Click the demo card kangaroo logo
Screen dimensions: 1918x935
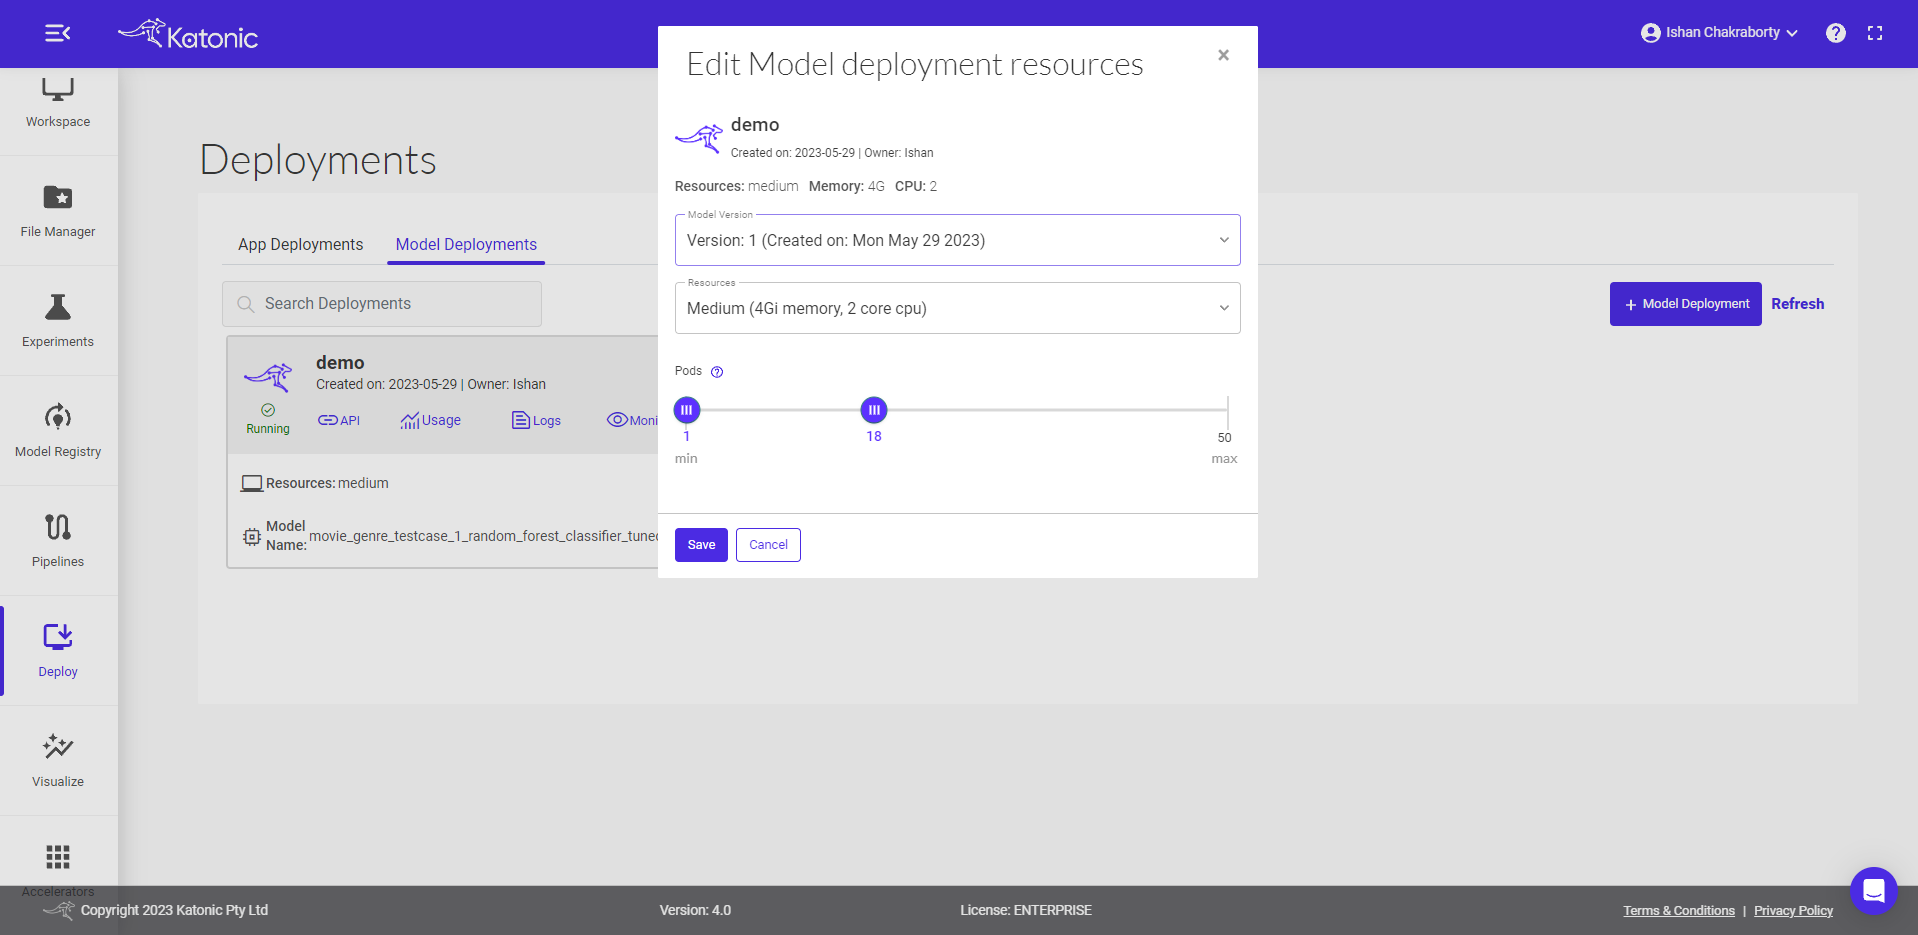[268, 377]
